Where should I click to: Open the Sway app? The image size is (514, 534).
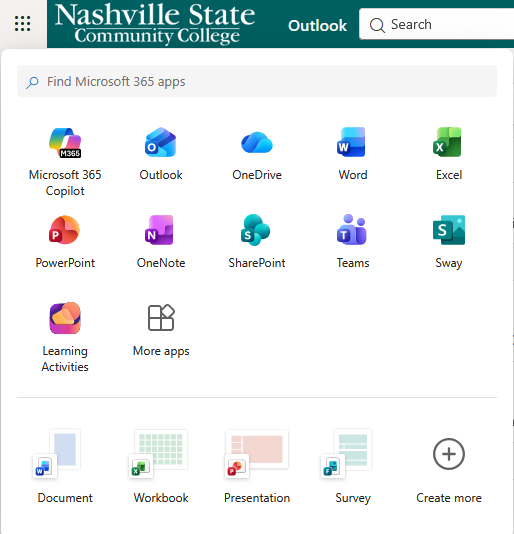449,242
